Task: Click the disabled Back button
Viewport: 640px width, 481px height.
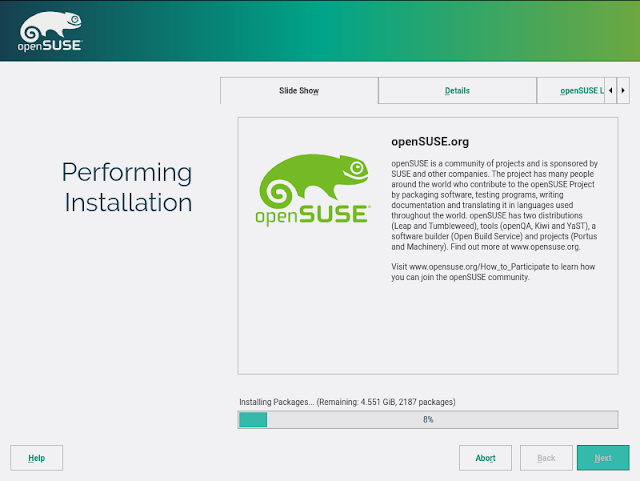Action: 546,458
